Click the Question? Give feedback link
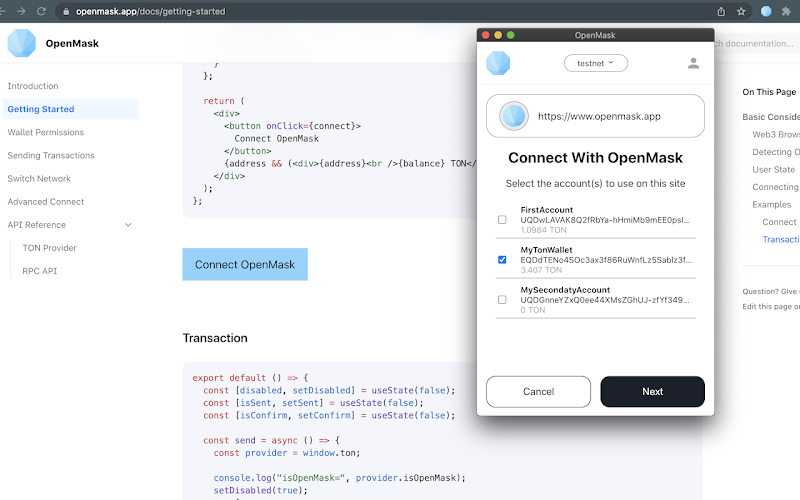The height and width of the screenshot is (500, 800). pos(771,291)
